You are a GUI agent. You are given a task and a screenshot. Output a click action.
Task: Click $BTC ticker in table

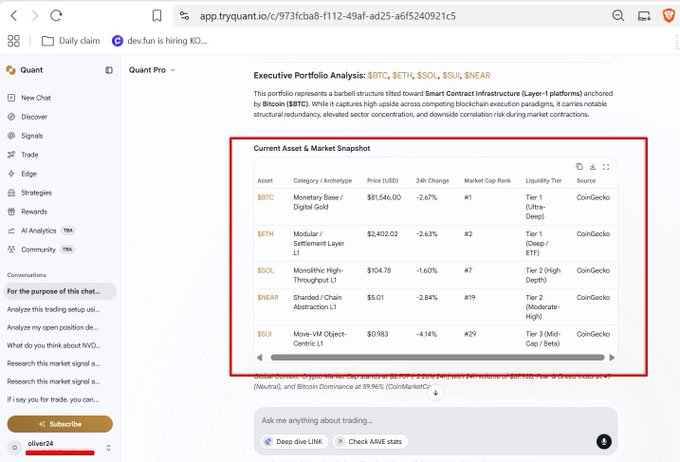click(265, 197)
